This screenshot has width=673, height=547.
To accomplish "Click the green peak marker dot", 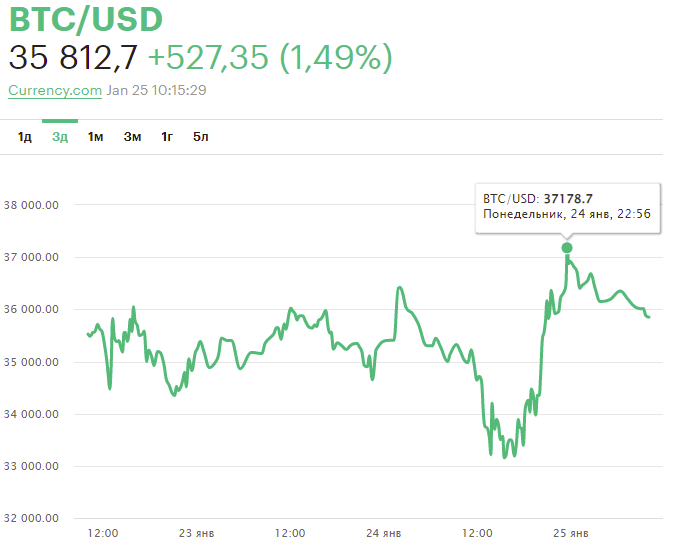I will [x=567, y=247].
